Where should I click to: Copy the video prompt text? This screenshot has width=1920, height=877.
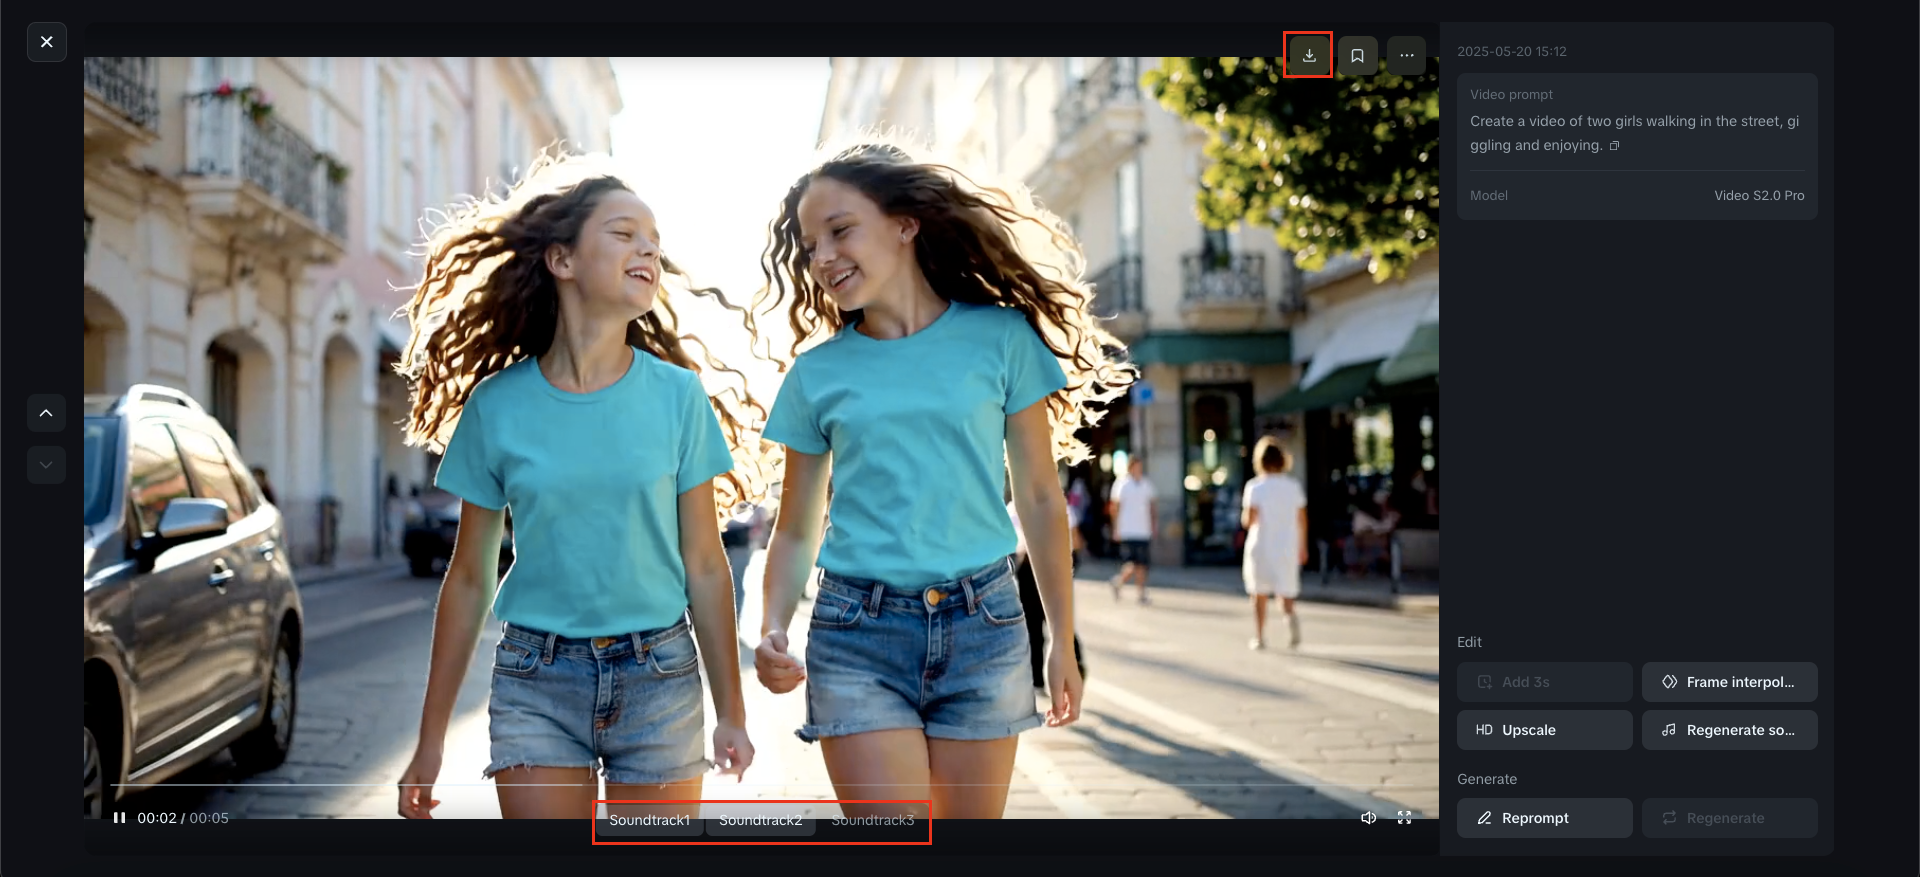coord(1614,146)
